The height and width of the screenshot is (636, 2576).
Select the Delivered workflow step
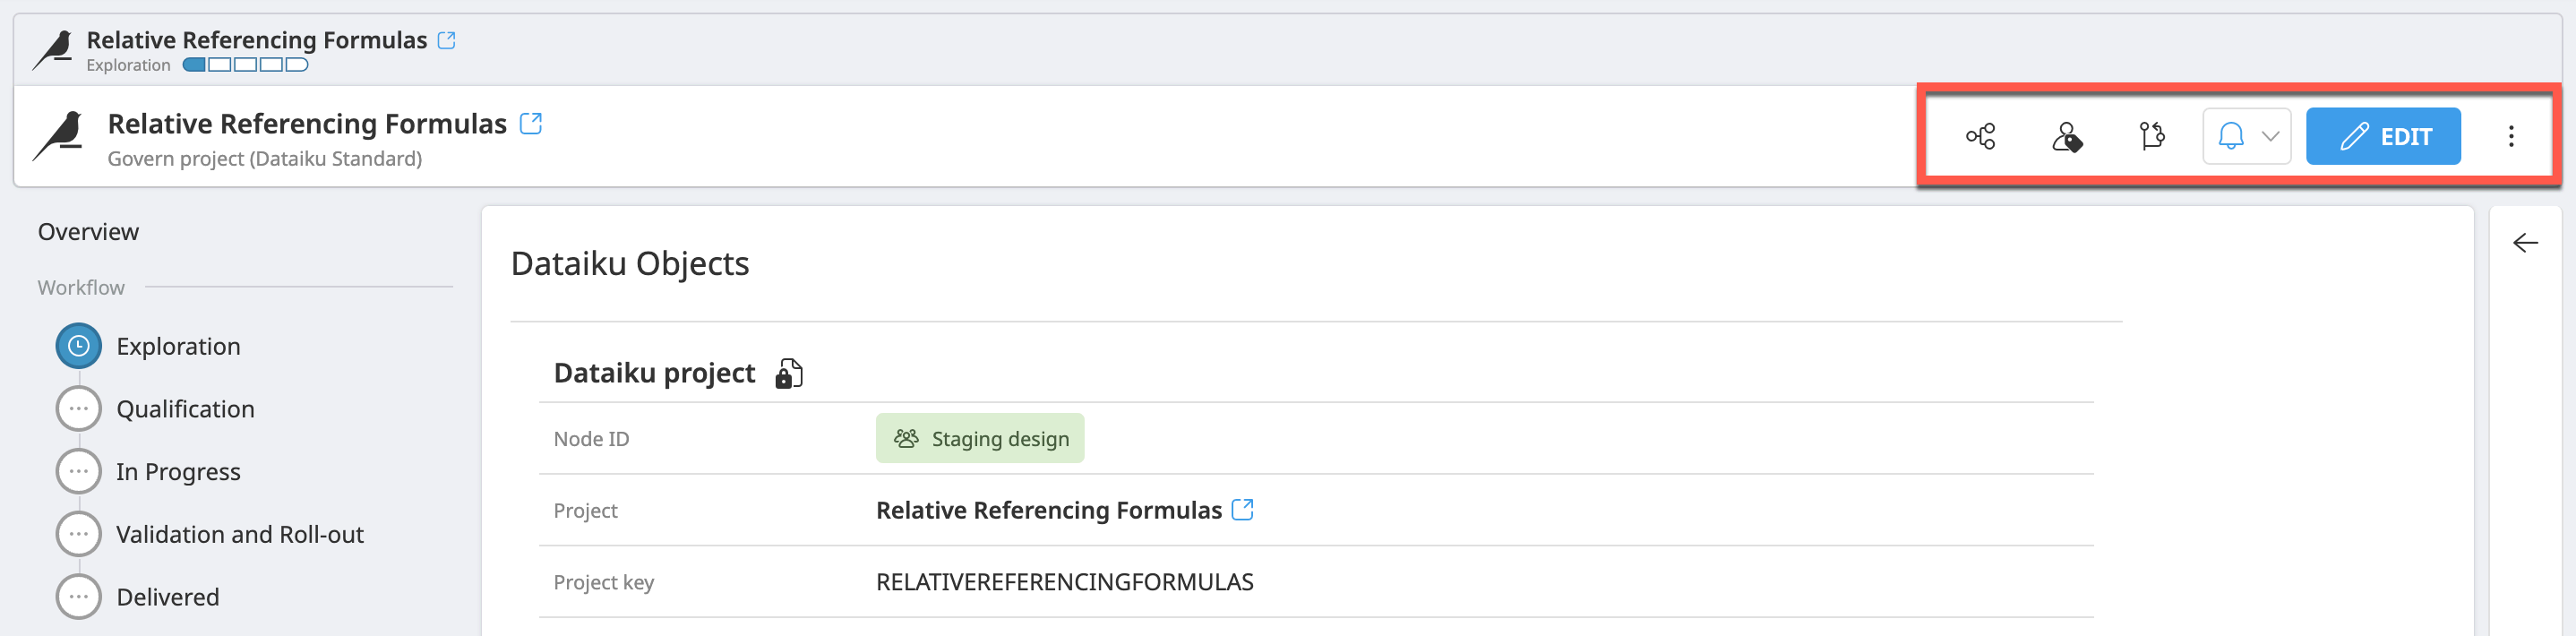click(x=167, y=597)
